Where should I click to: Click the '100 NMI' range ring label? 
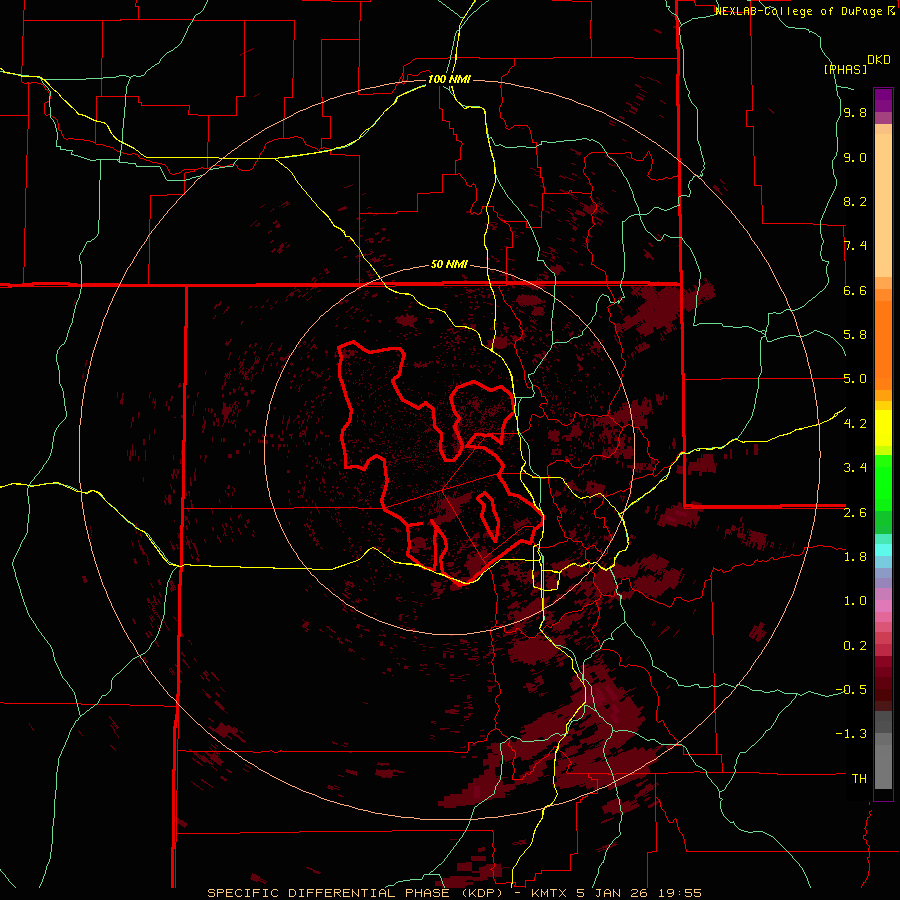click(x=449, y=79)
